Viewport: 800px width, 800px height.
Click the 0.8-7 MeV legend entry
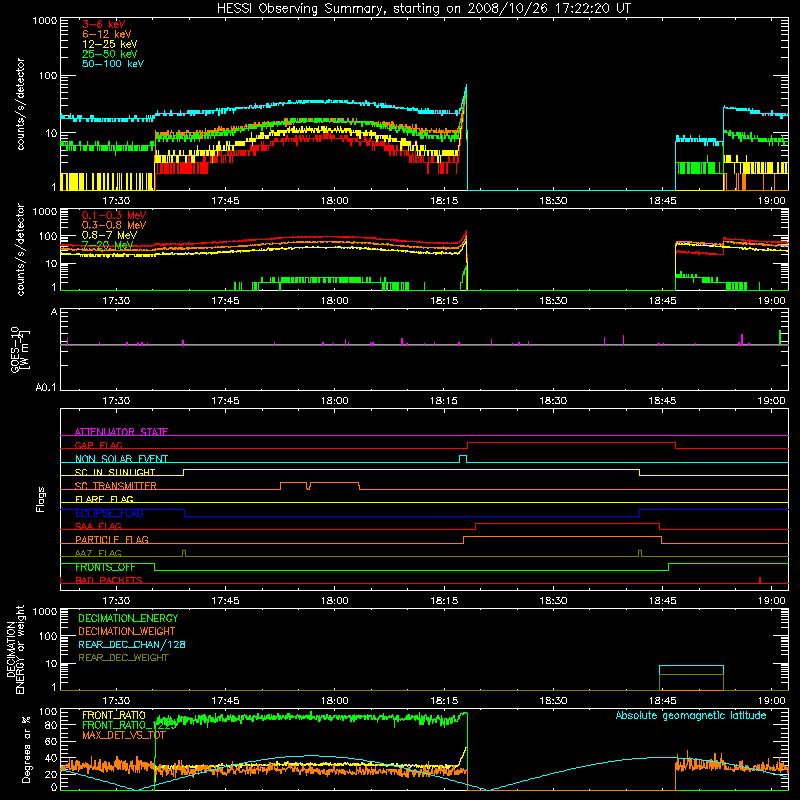[109, 235]
